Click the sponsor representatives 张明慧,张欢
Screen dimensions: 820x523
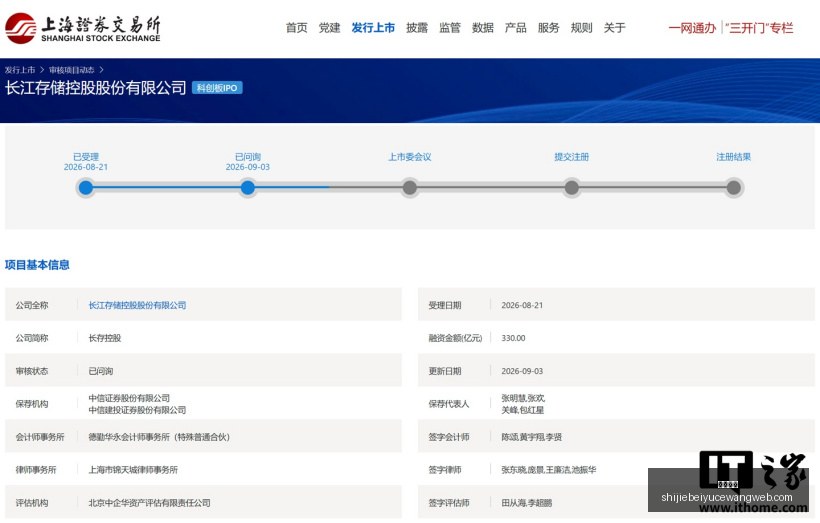tap(523, 398)
